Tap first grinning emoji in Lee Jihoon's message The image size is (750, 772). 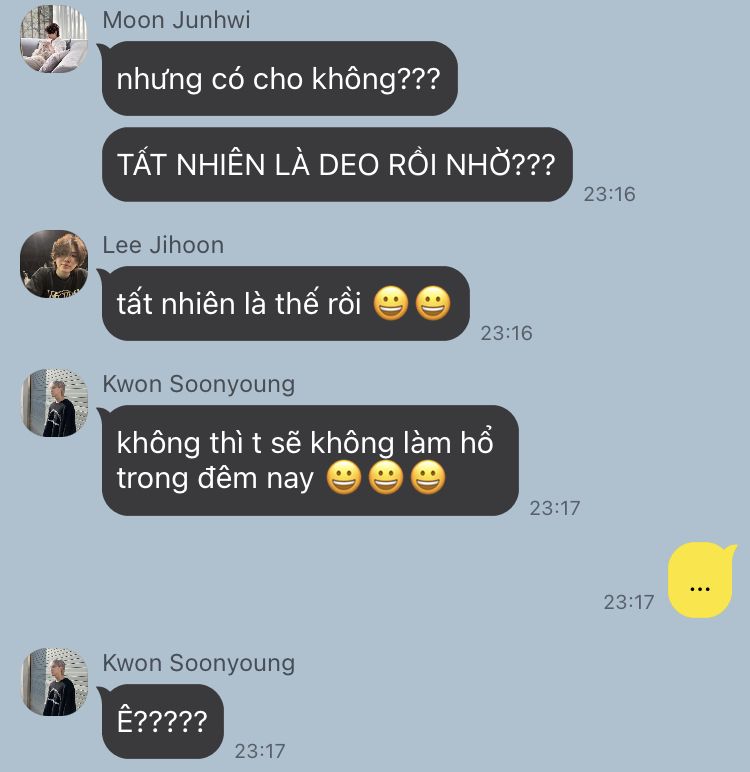click(391, 304)
